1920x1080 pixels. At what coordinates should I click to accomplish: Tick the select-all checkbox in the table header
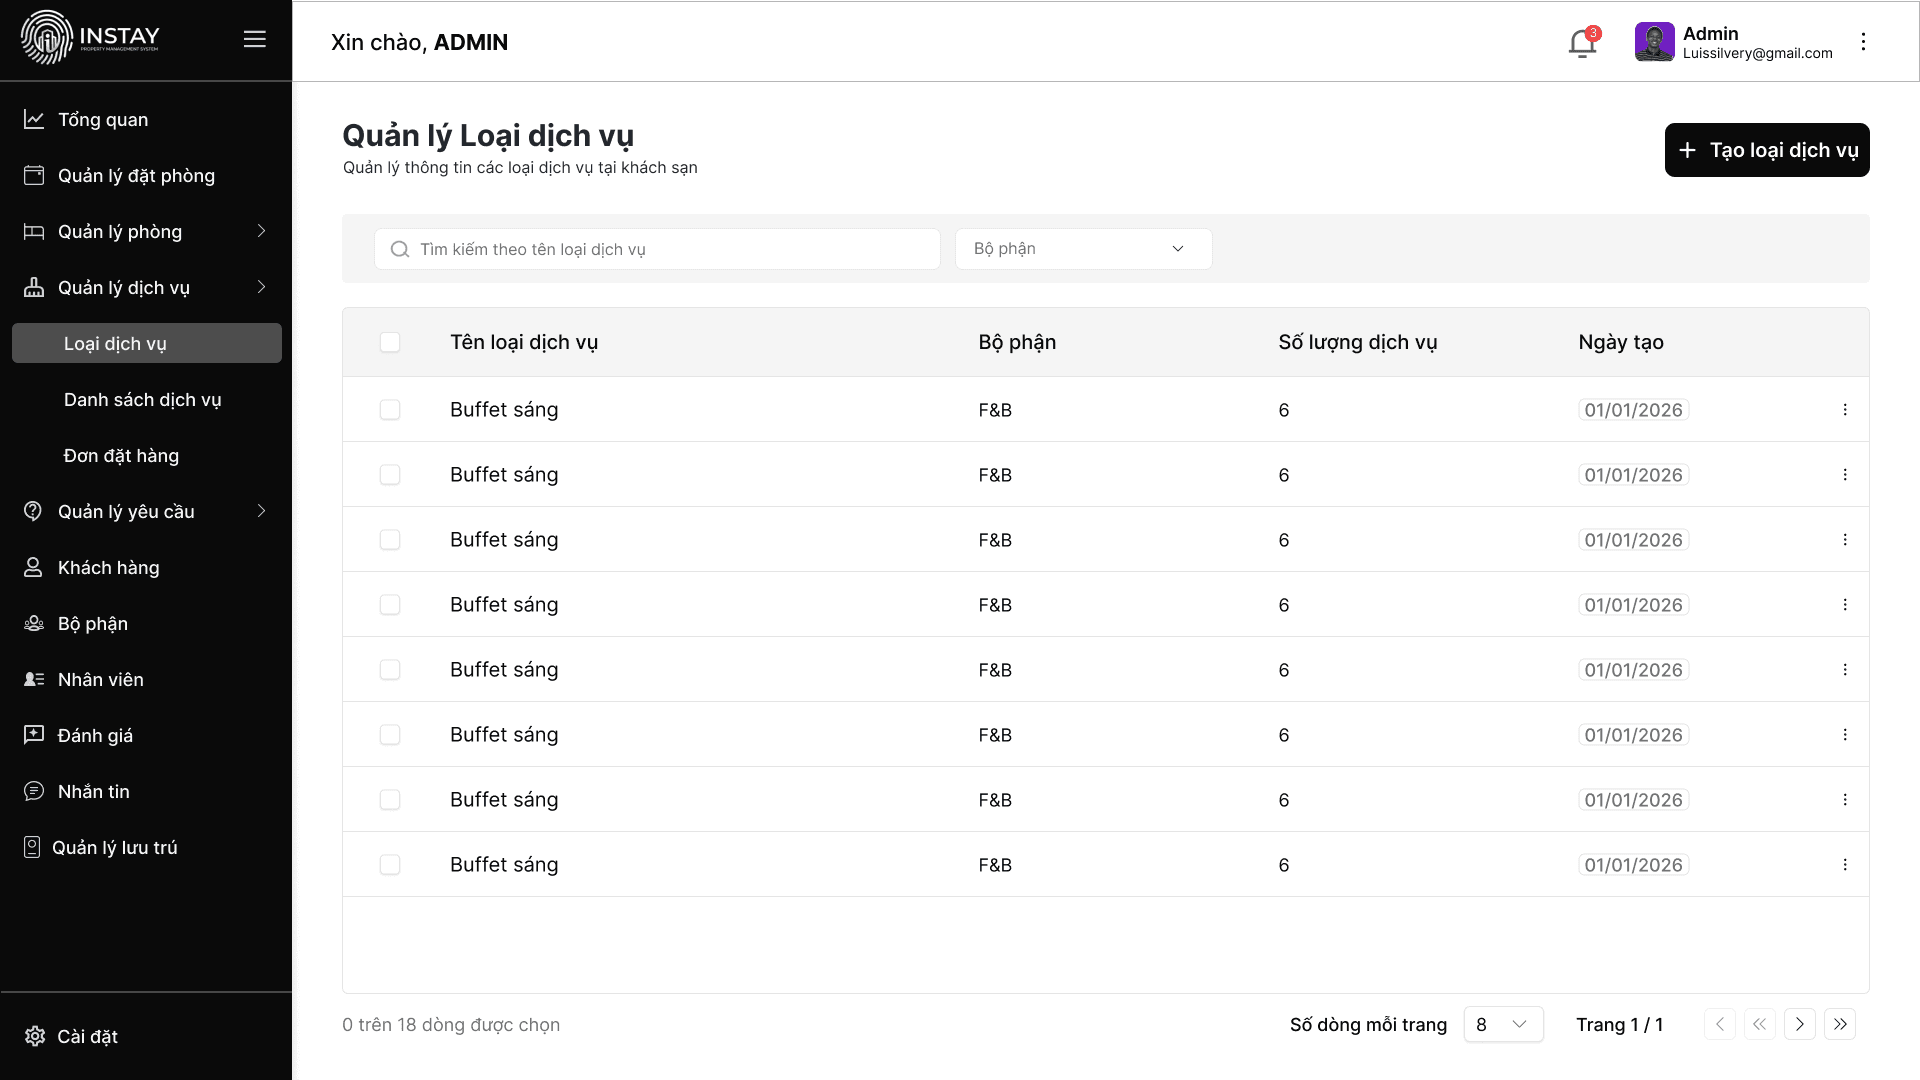tap(390, 342)
